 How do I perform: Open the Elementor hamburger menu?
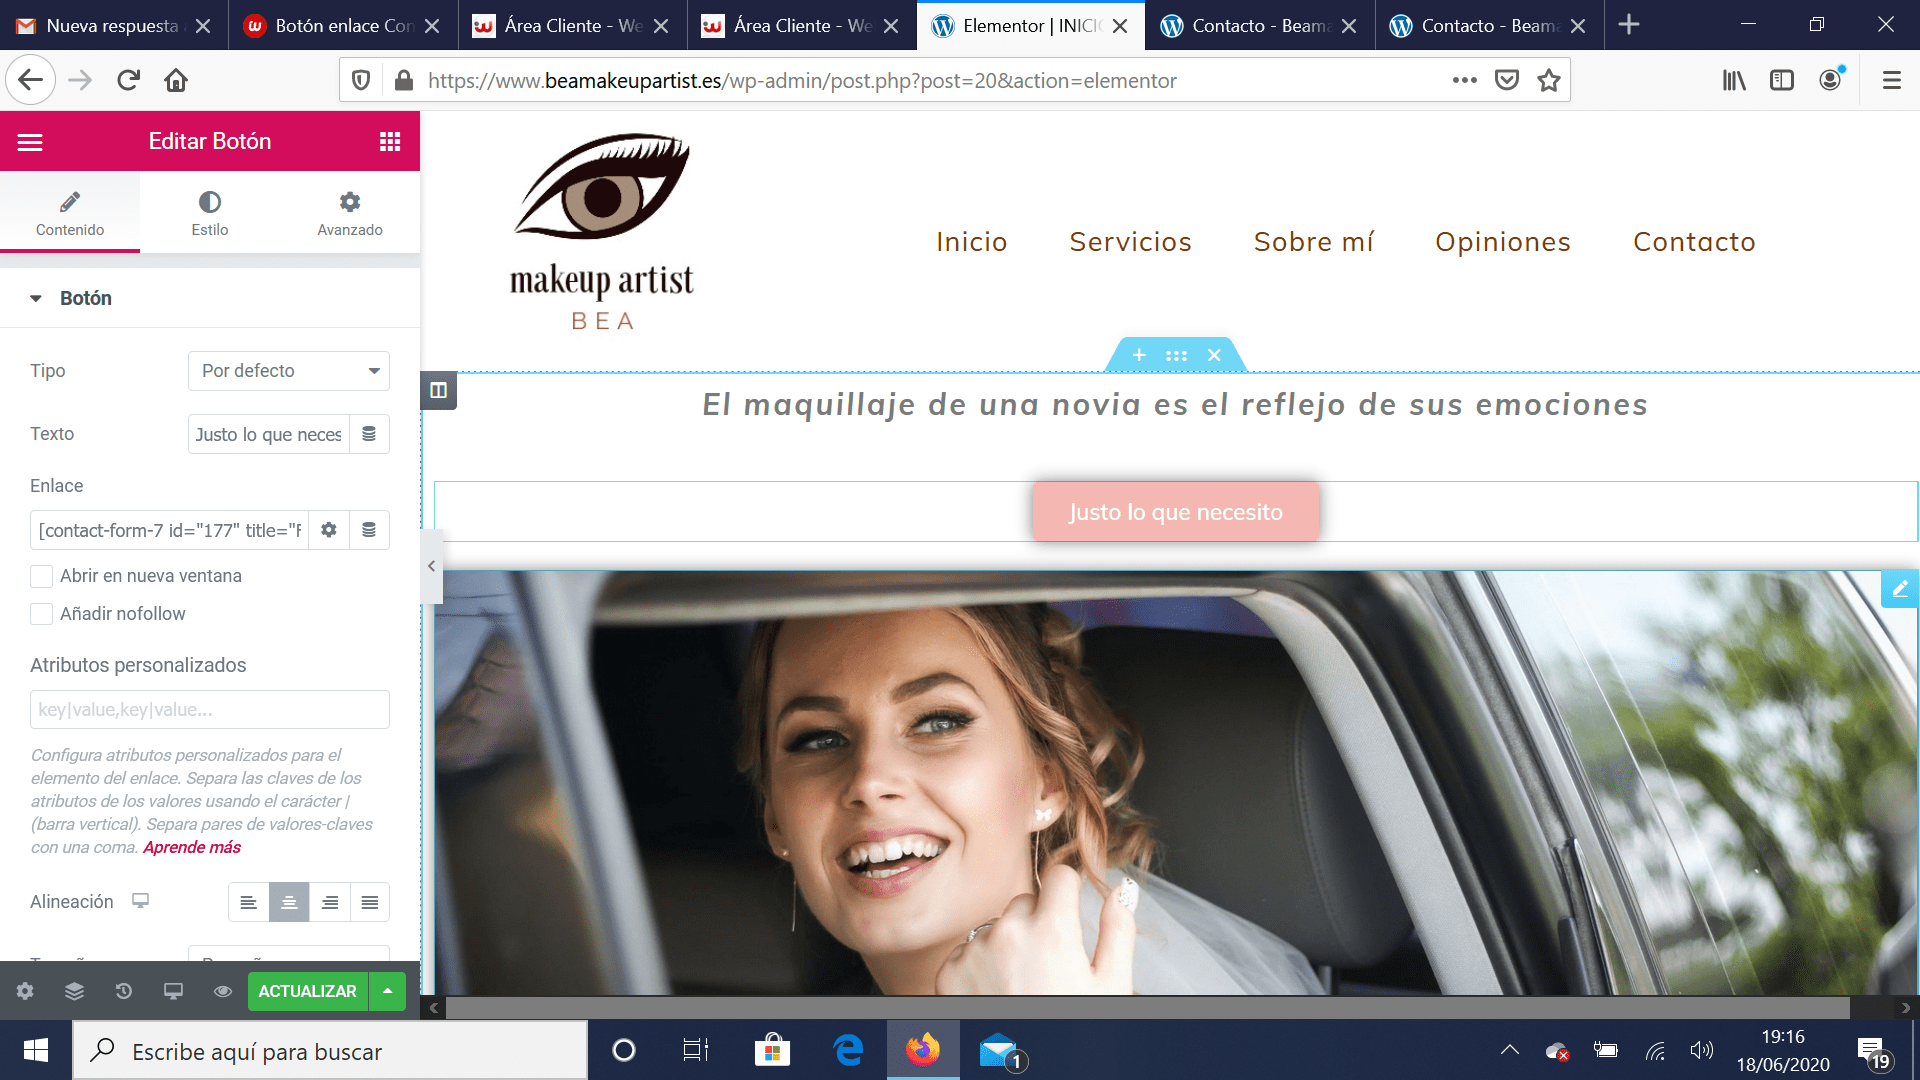click(x=30, y=142)
